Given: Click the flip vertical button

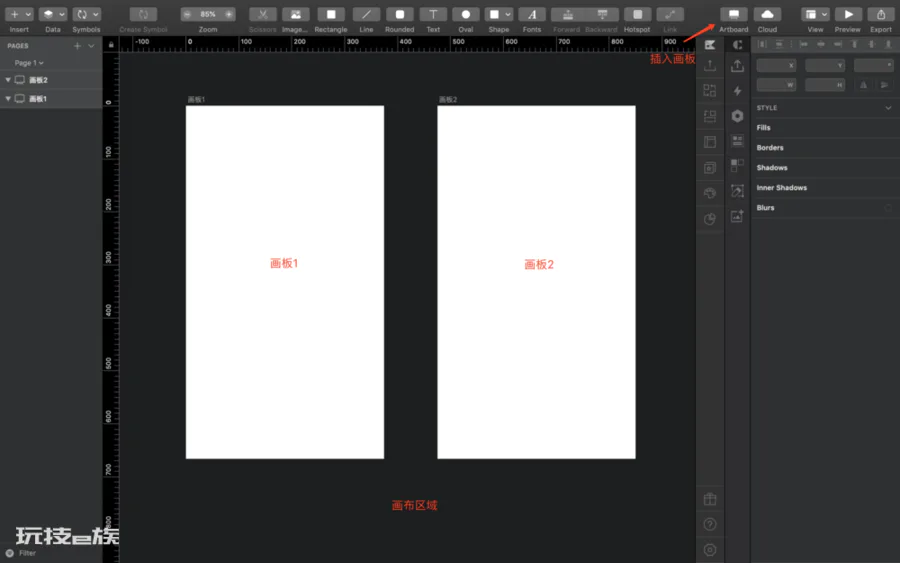Looking at the screenshot, I should [885, 85].
